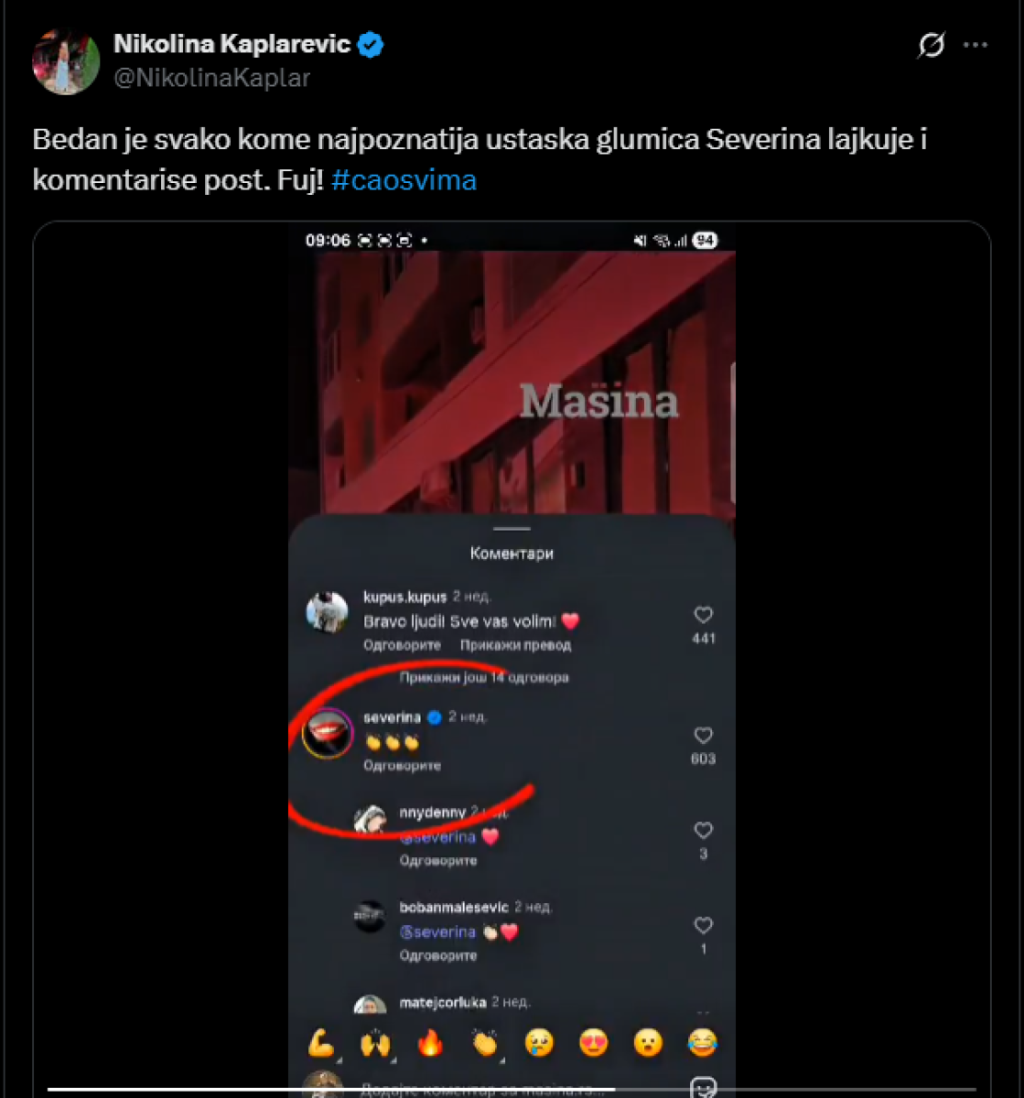1024x1098 pixels.
Task: Expand 'Прикажи још 14 одговора' replies
Action: point(484,677)
